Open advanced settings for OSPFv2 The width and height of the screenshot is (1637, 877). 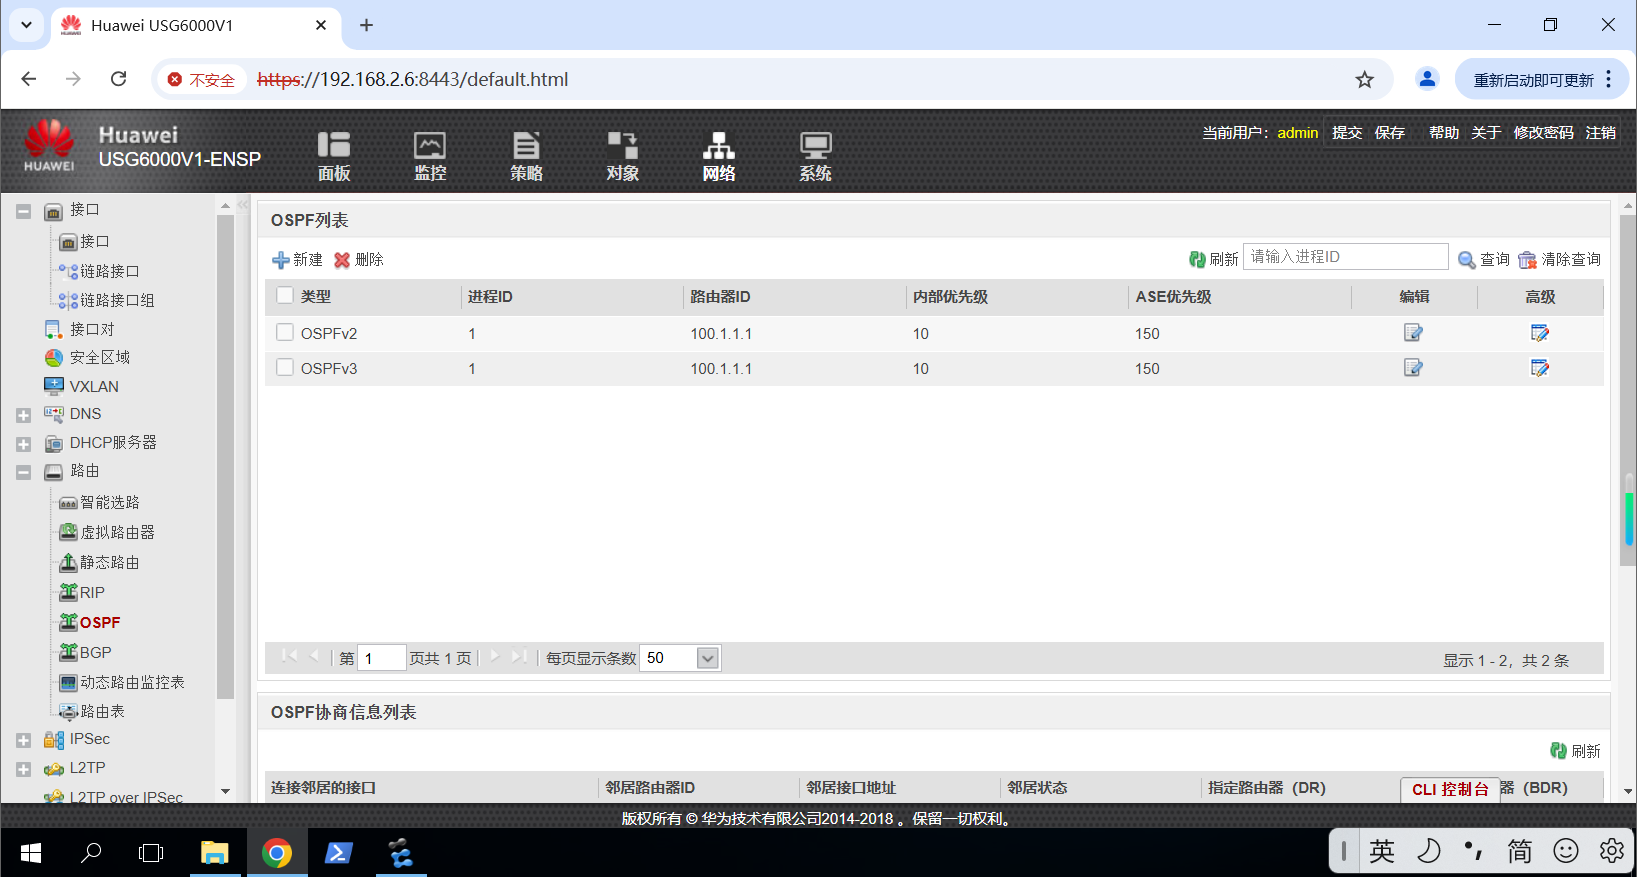(x=1540, y=333)
